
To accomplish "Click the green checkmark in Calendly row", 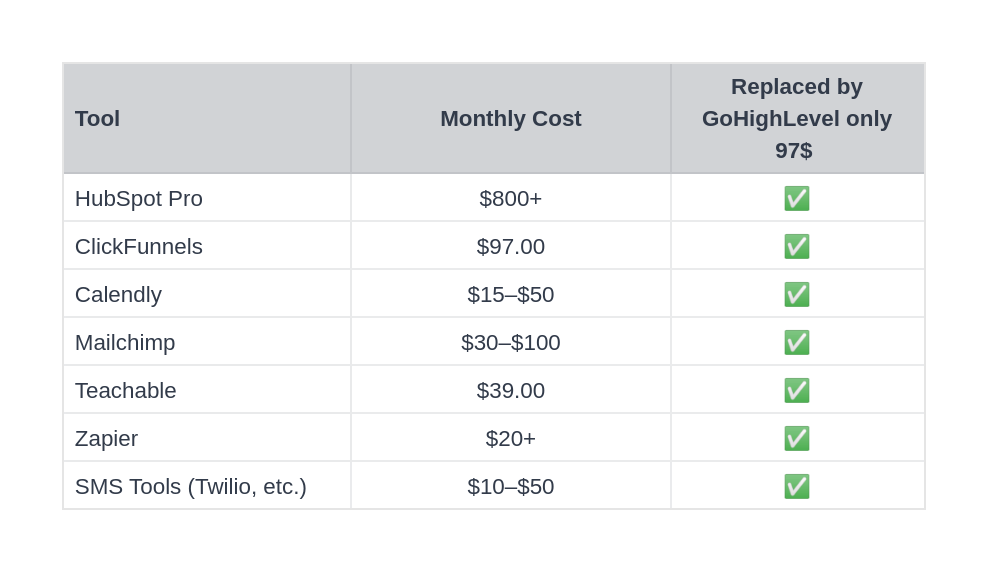I will 796,294.
